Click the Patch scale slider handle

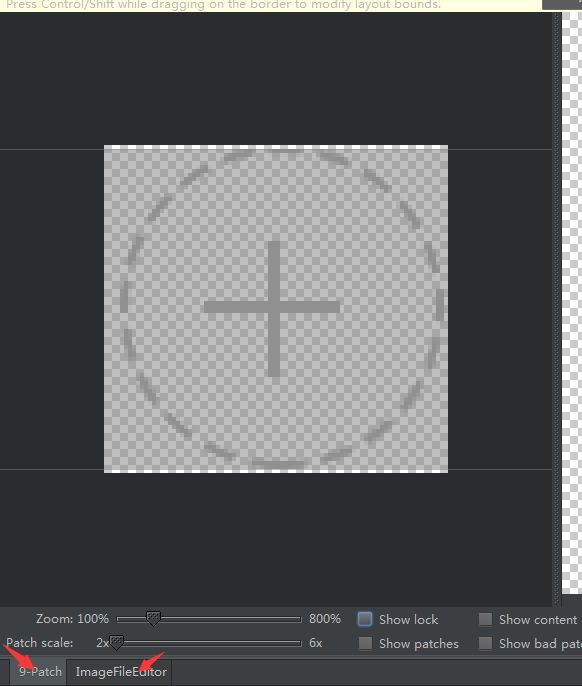[116, 643]
